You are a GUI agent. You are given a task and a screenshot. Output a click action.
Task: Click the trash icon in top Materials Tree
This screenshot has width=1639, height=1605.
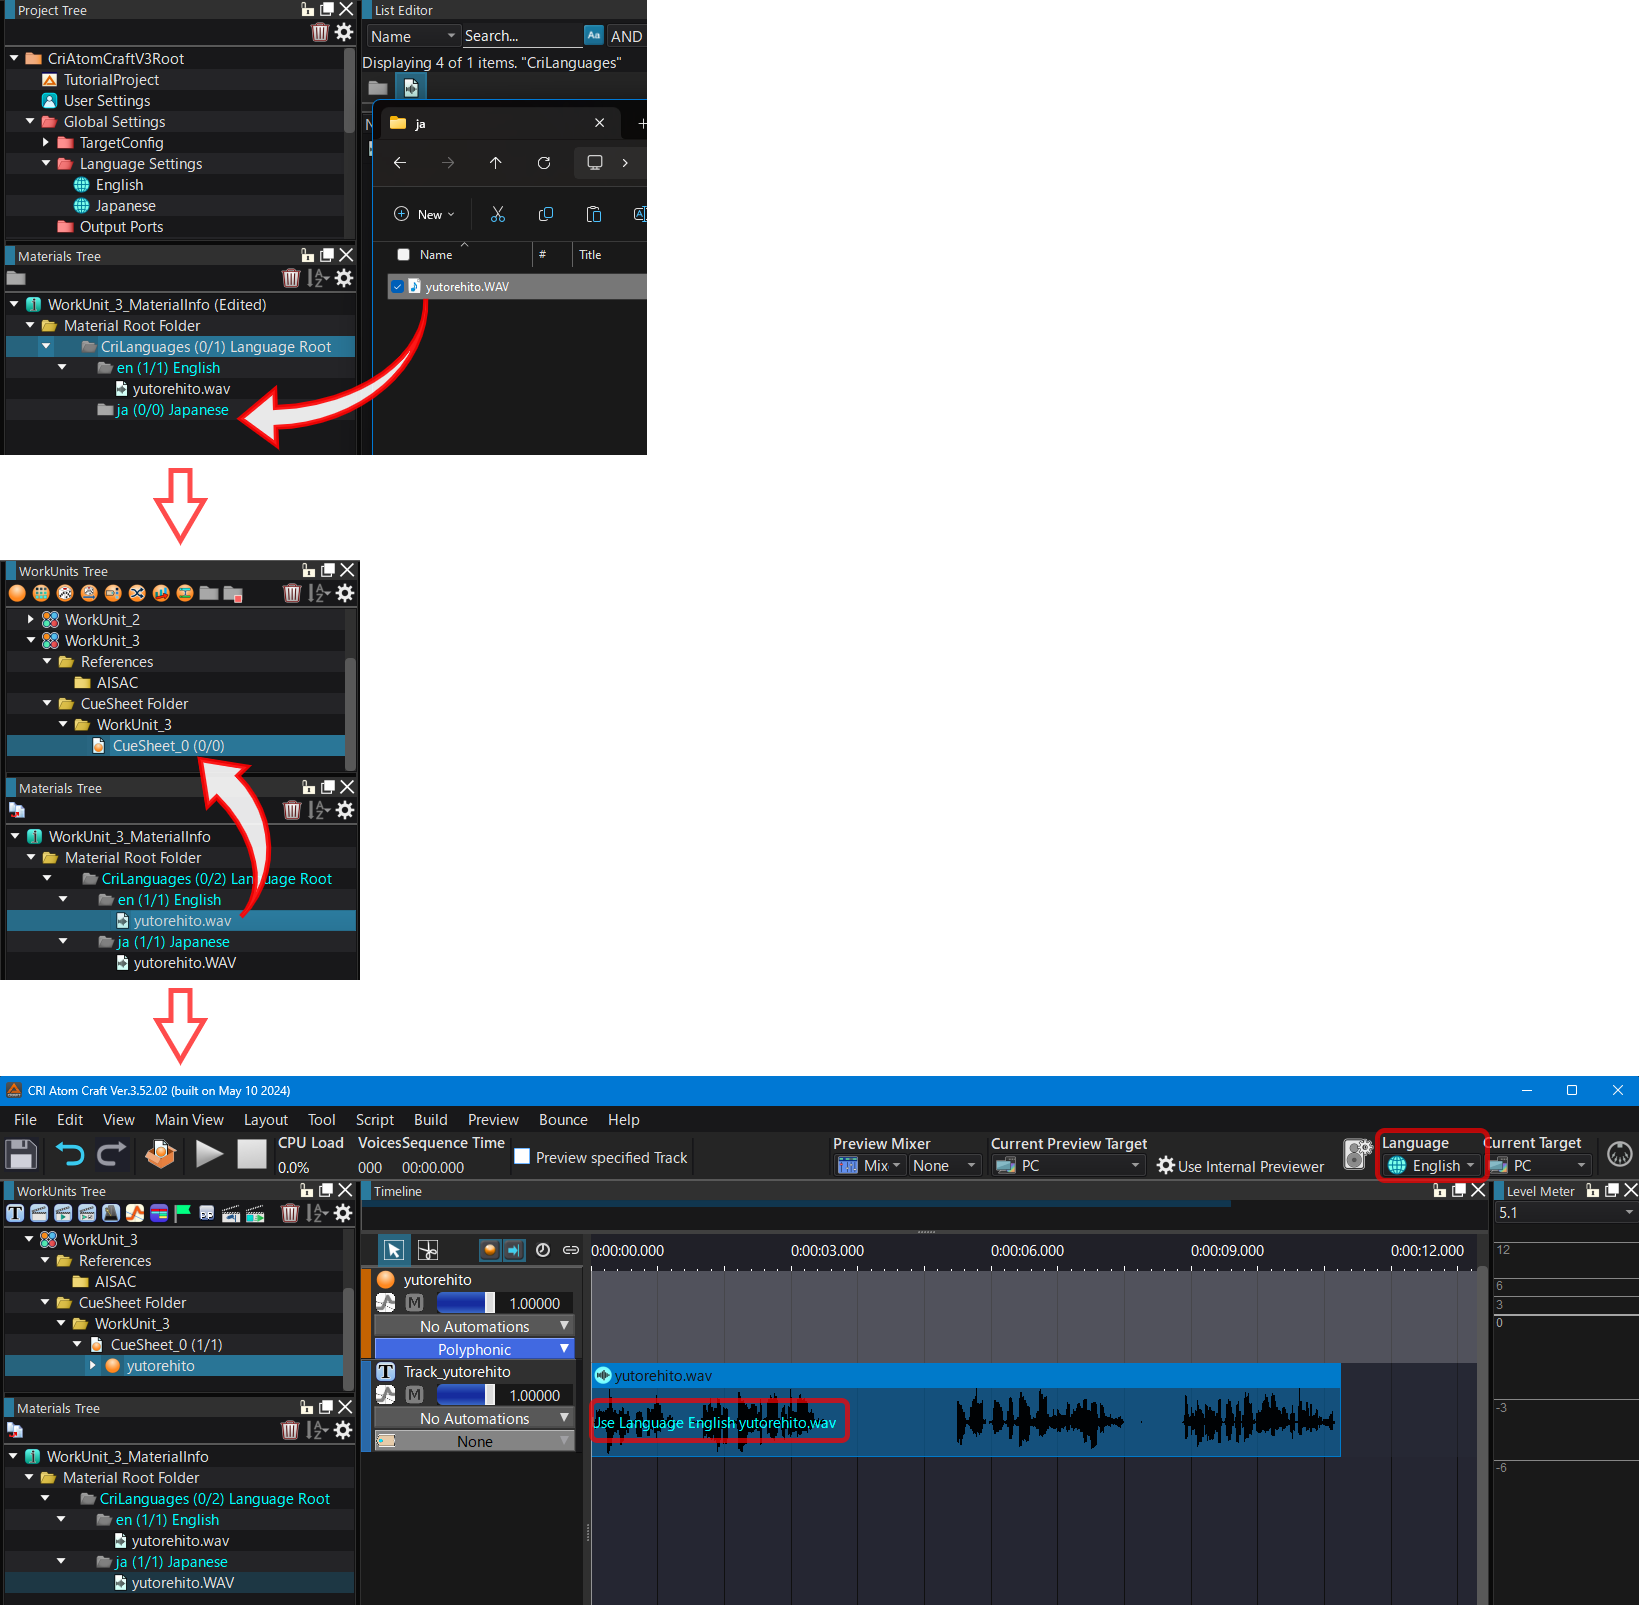[x=291, y=278]
